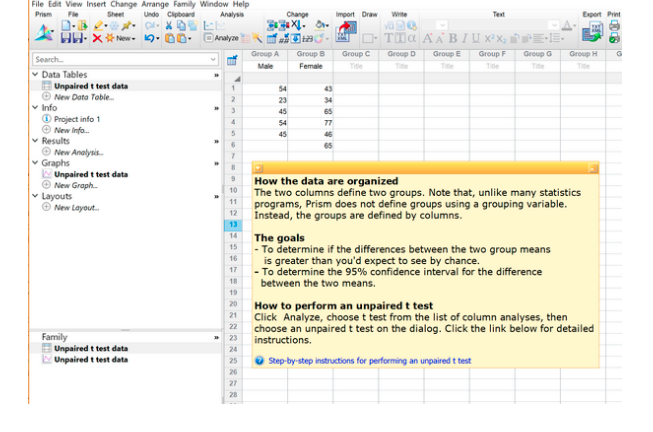Open the Undo dropdown arrow
The width and height of the screenshot is (653, 432).
click(x=158, y=39)
